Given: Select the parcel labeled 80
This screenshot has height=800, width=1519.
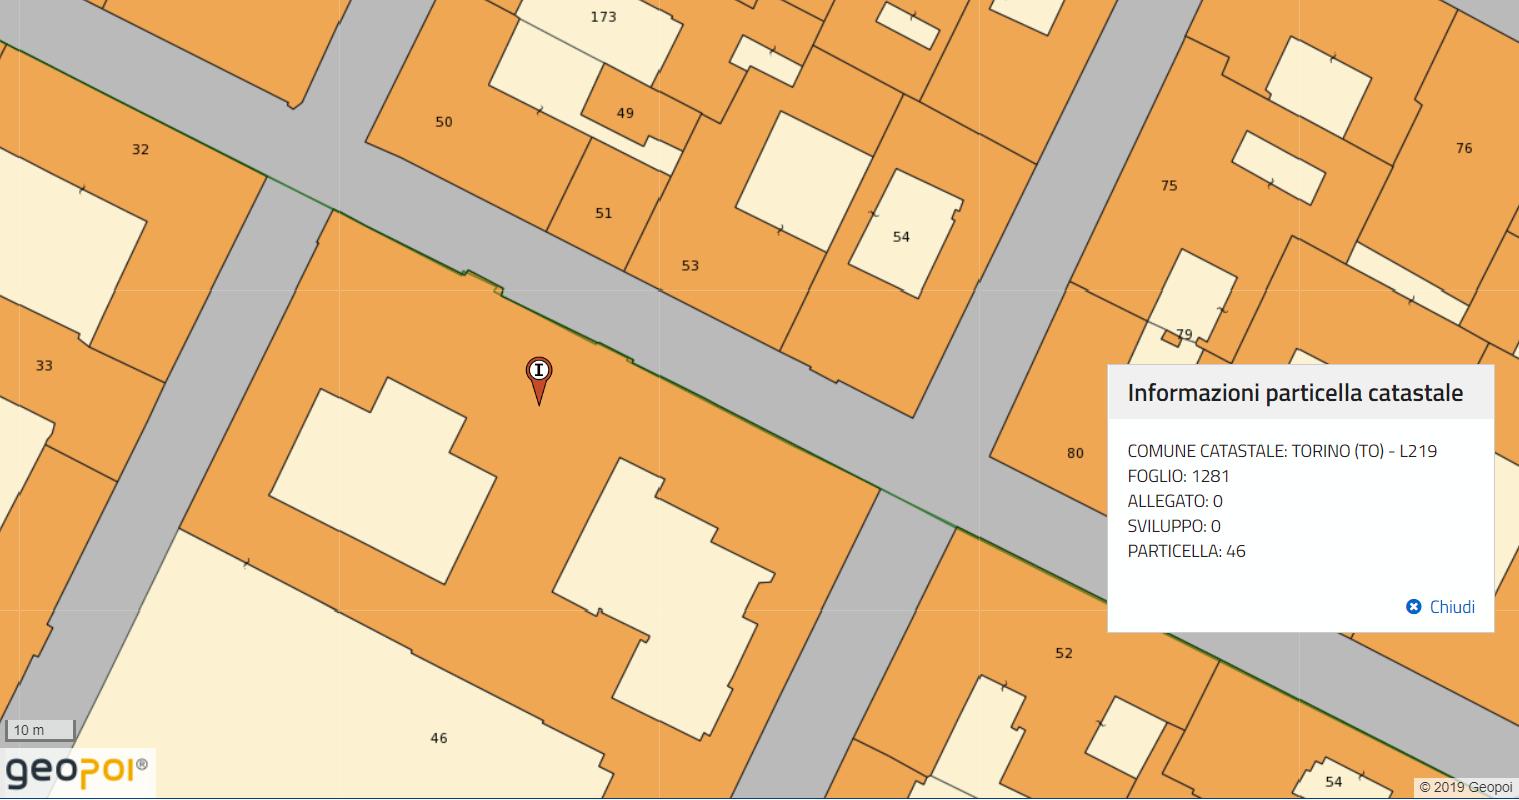Looking at the screenshot, I should coord(1075,453).
